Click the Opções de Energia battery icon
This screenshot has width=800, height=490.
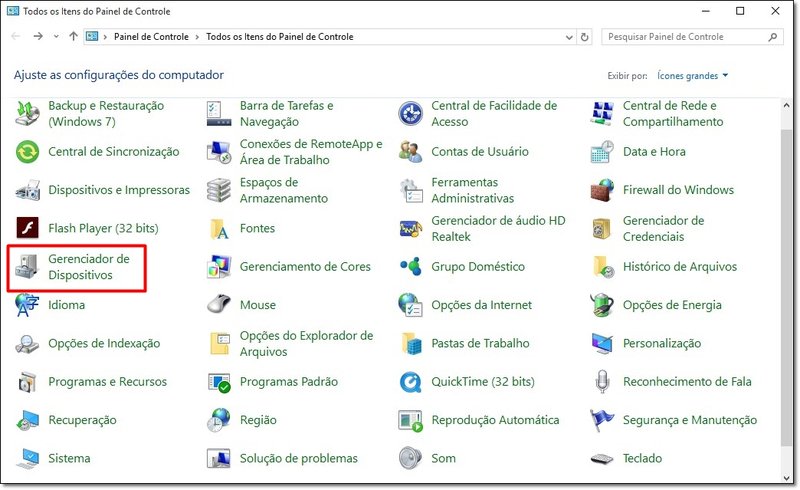pyautogui.click(x=602, y=305)
